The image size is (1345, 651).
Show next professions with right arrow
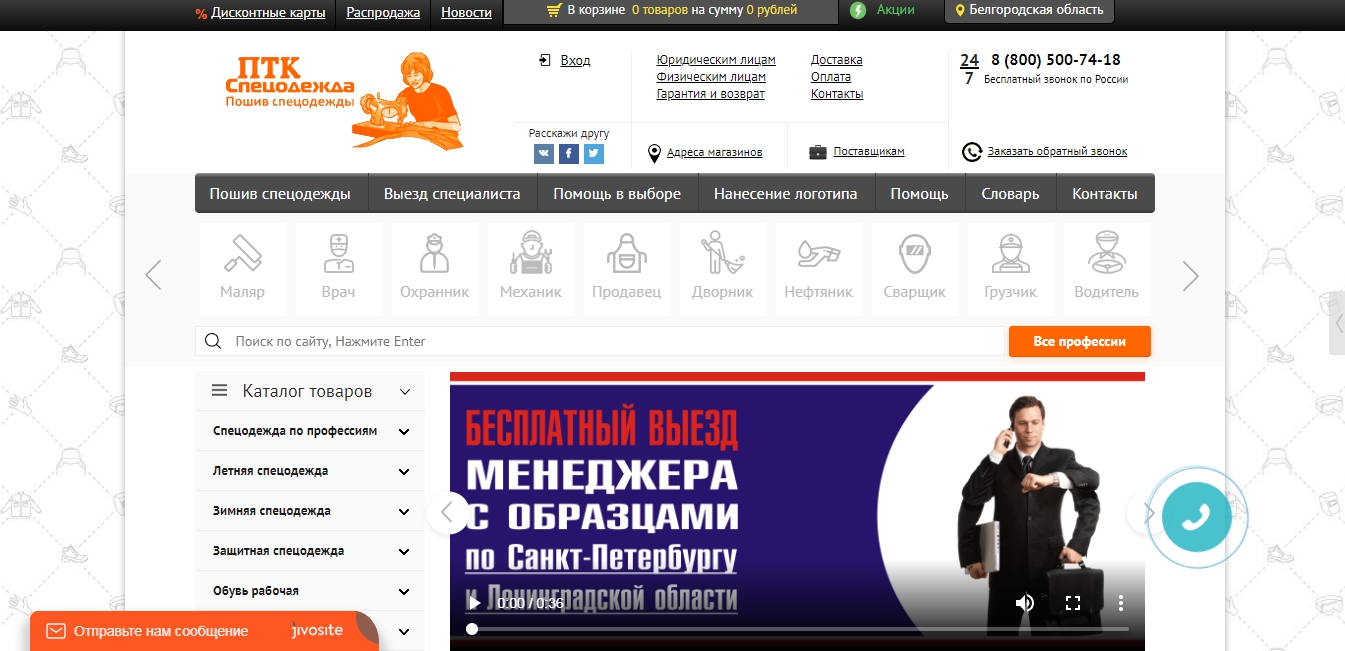(x=1190, y=275)
